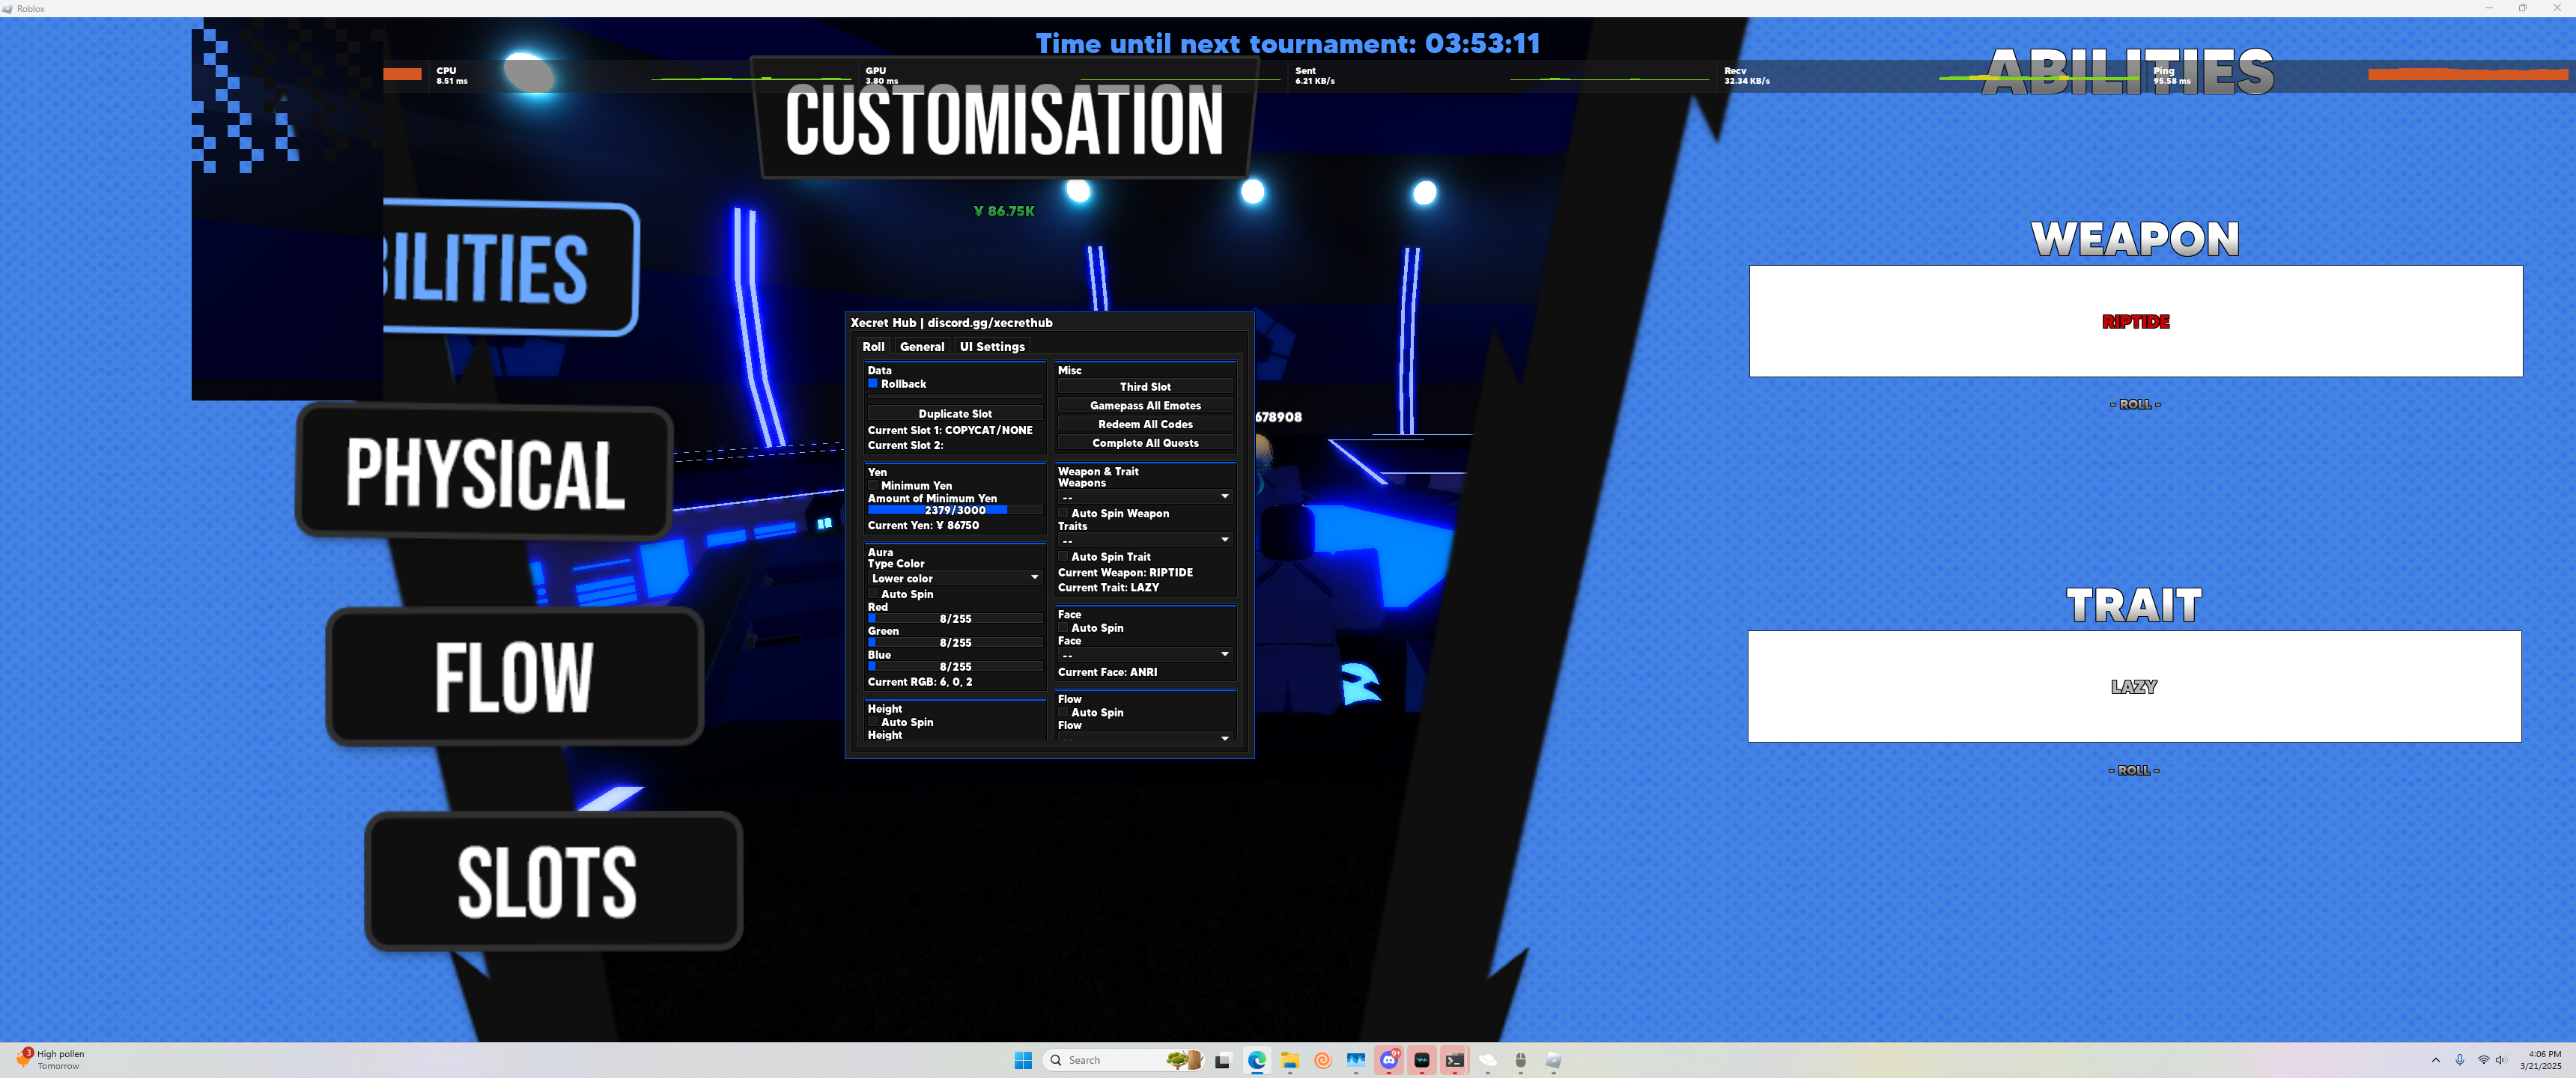Click the microphone tray icon
This screenshot has width=2576, height=1078.
pos(2459,1060)
